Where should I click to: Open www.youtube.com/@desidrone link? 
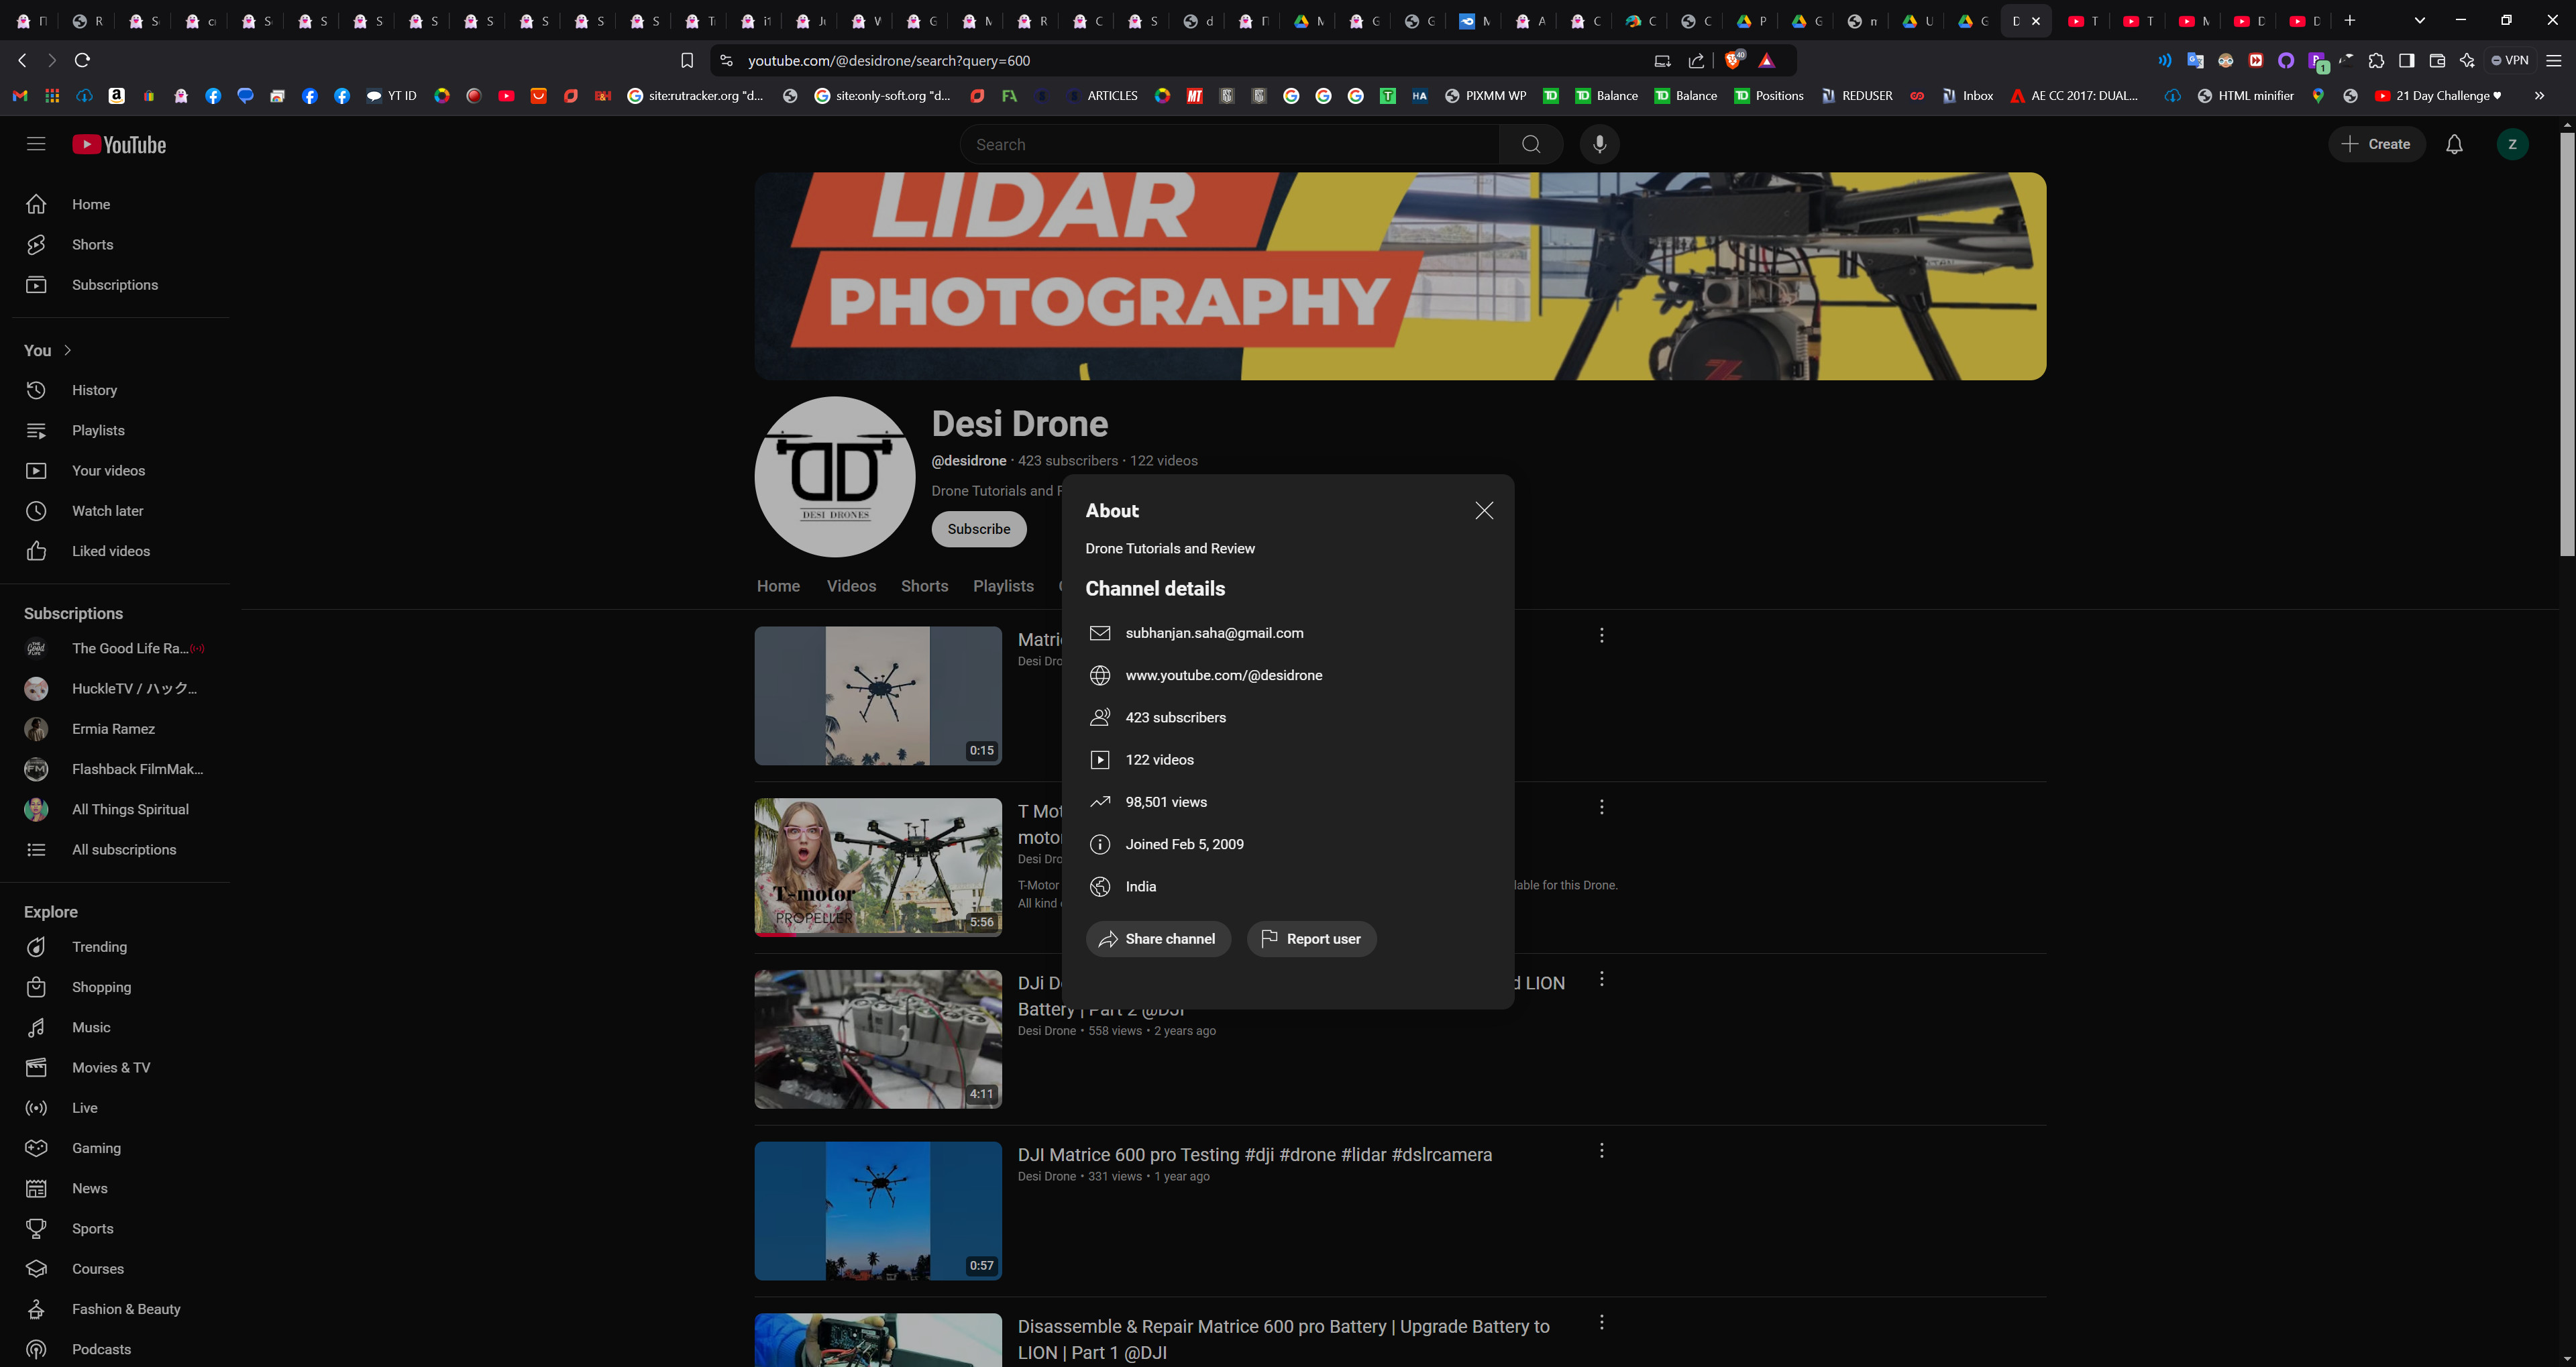[x=1224, y=675]
